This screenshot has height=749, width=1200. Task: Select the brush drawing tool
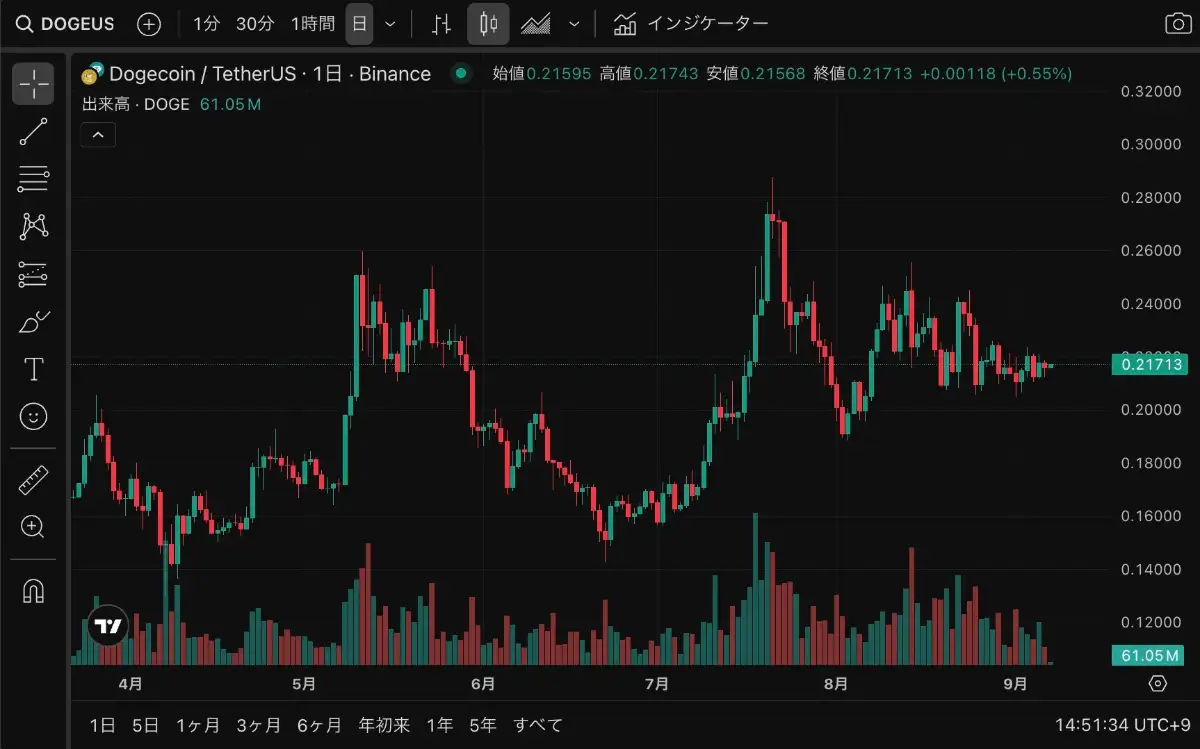tap(33, 320)
